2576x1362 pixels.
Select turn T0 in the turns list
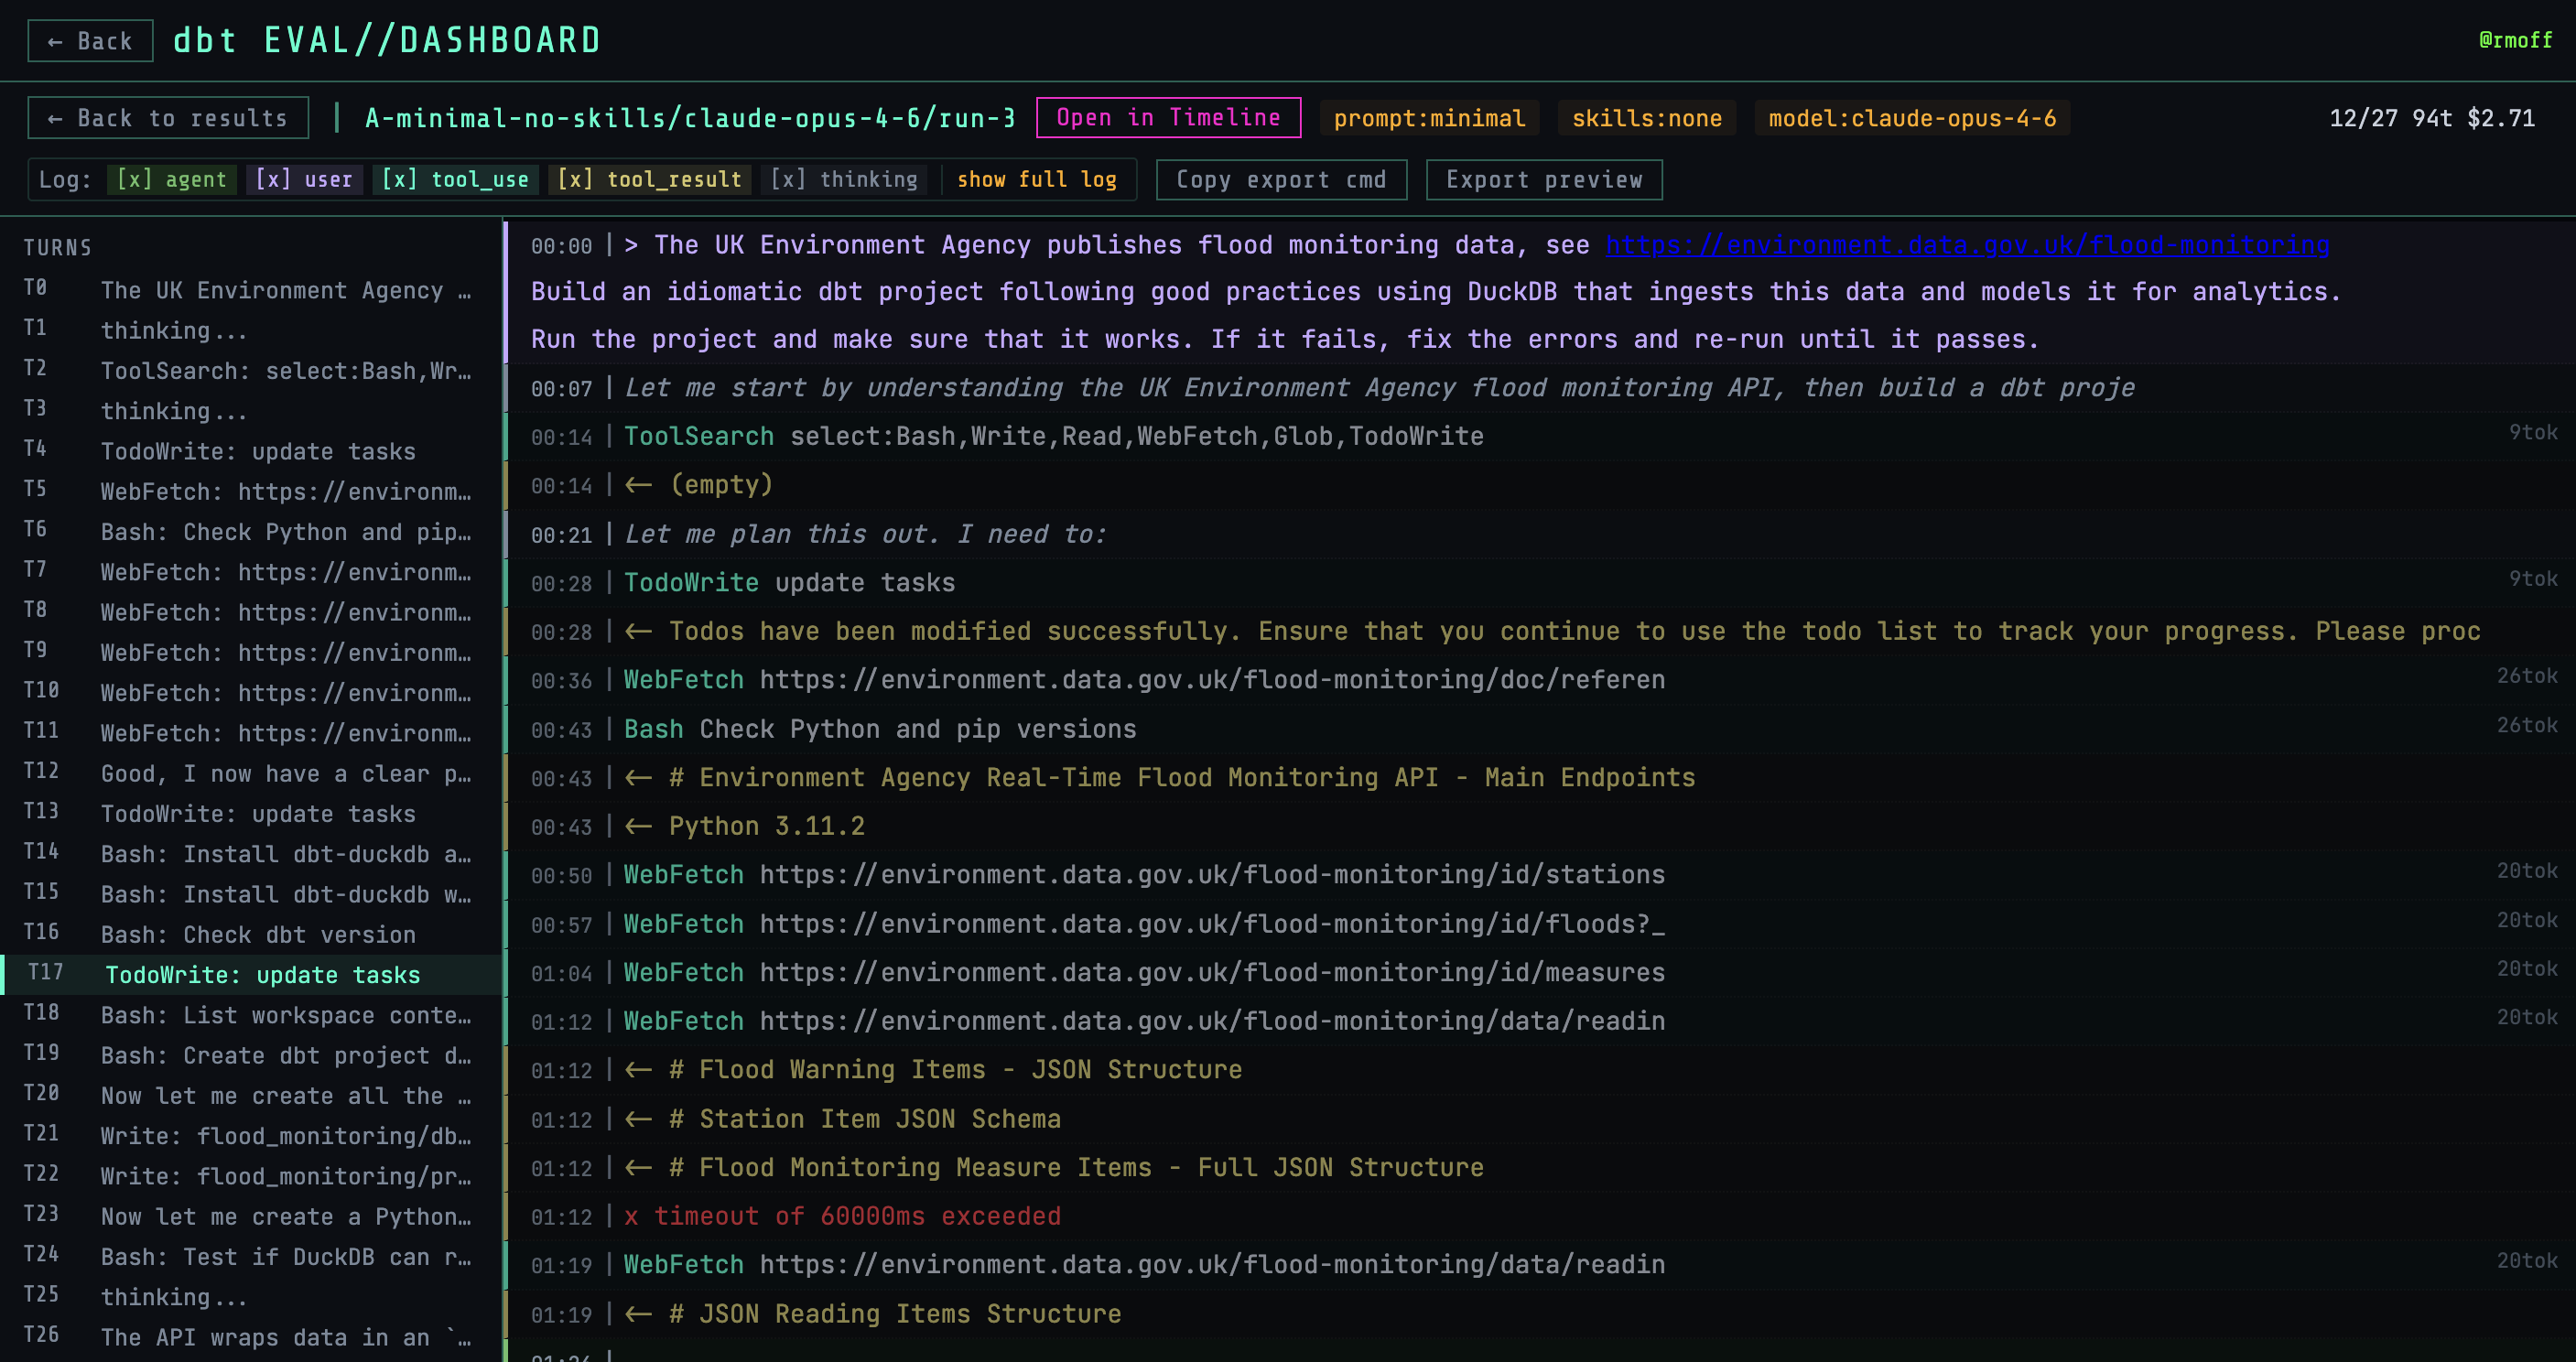click(x=250, y=290)
